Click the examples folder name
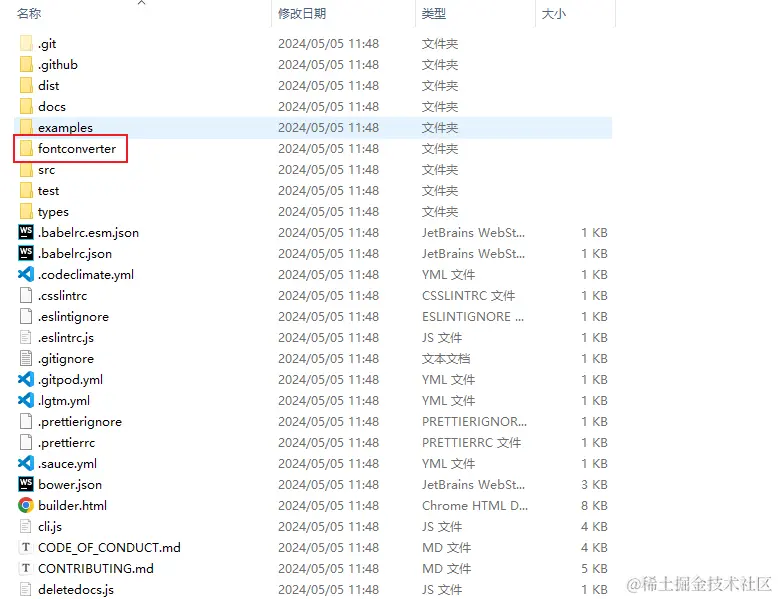The height and width of the screenshot is (599, 778). [65, 128]
